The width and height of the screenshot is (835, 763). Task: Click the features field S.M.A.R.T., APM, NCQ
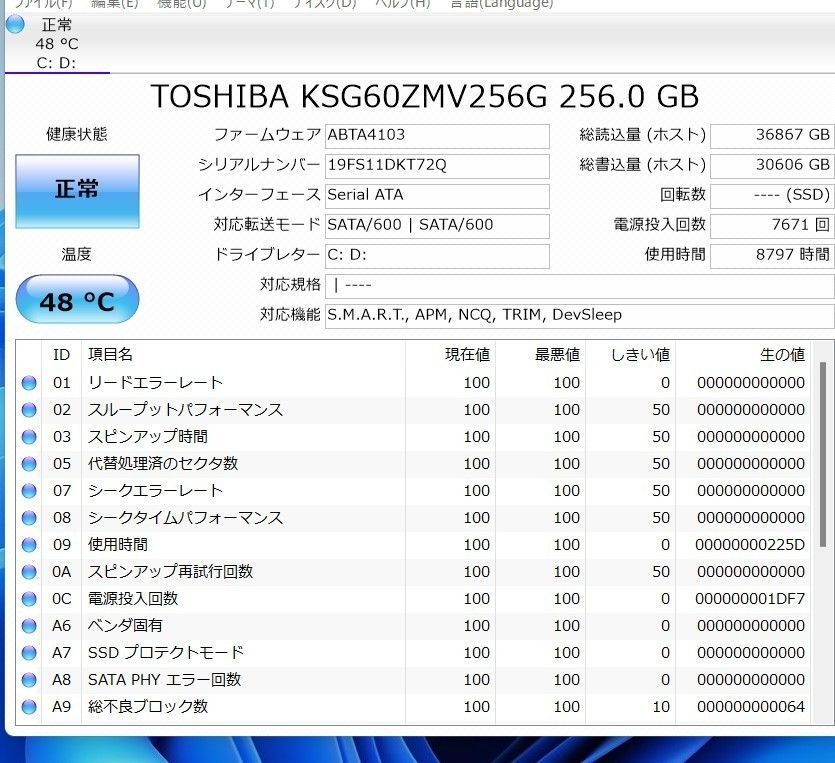(580, 316)
